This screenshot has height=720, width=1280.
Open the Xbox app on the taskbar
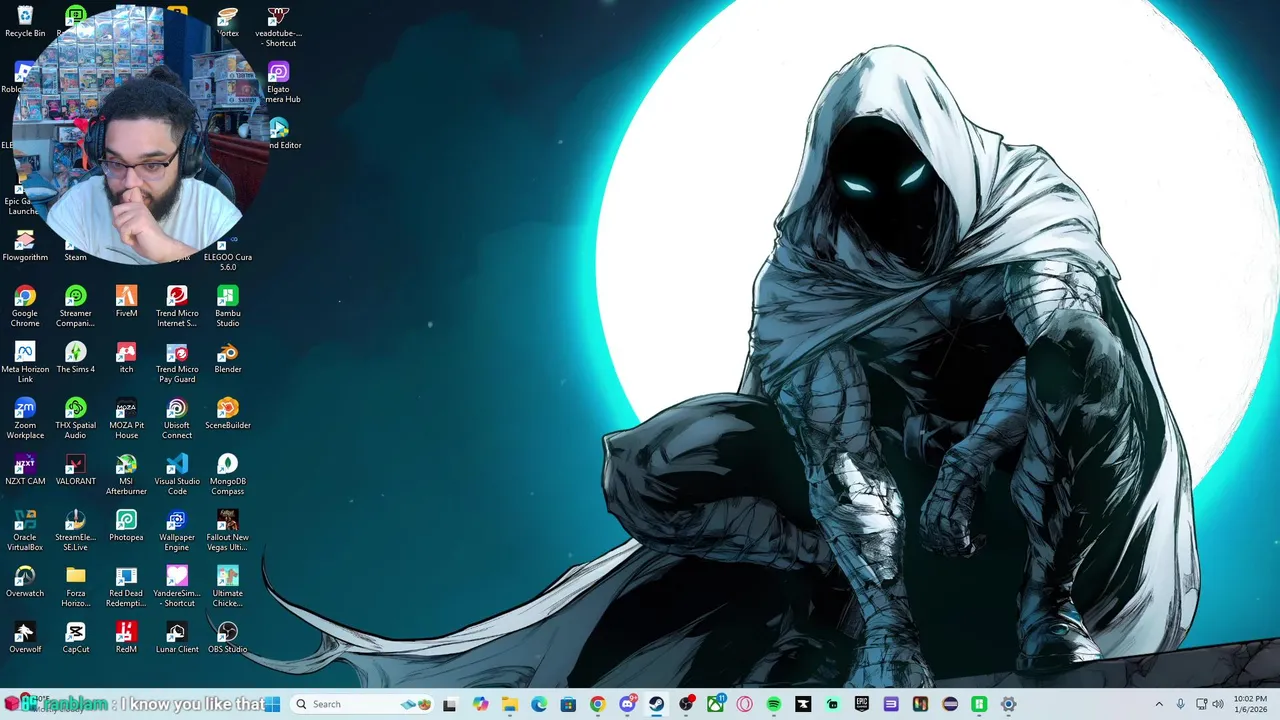(x=715, y=704)
